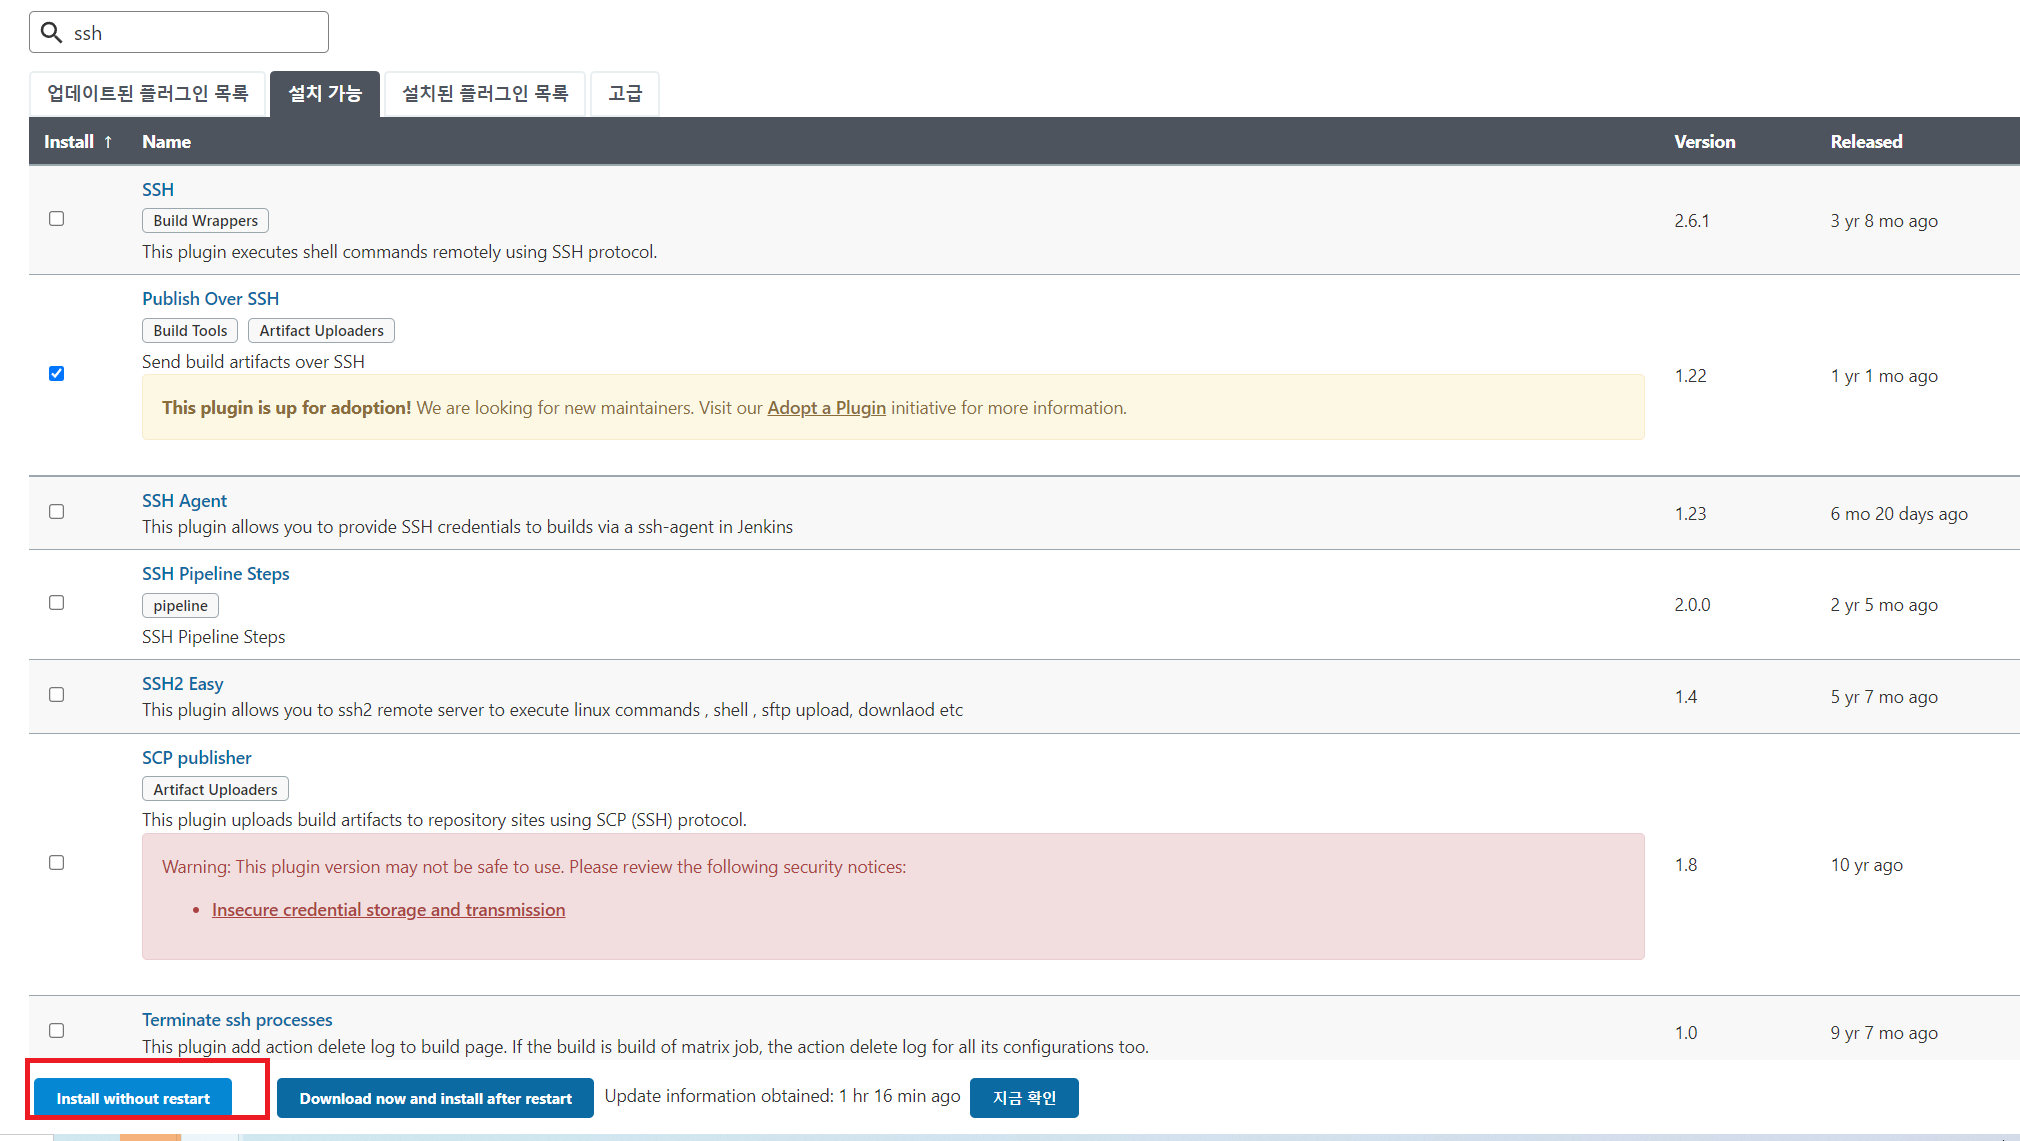This screenshot has height=1141, width=2020.
Task: Click the Build Wrappers category tag
Action: pos(205,221)
